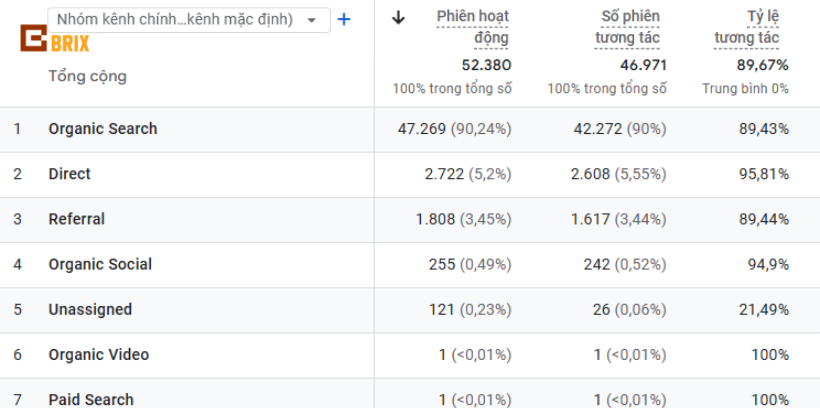Viewport: 820px width, 408px height.
Task: Click the sort descending arrow icon
Action: [x=398, y=17]
